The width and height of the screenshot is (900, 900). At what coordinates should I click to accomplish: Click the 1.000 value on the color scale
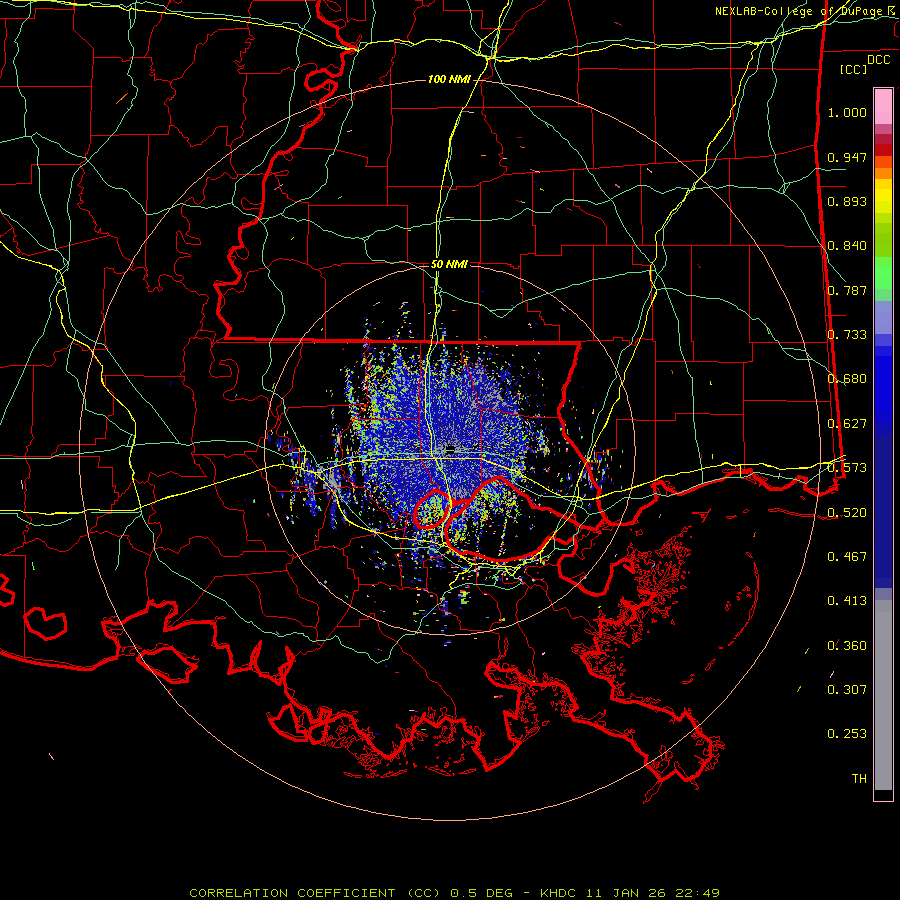pos(847,112)
